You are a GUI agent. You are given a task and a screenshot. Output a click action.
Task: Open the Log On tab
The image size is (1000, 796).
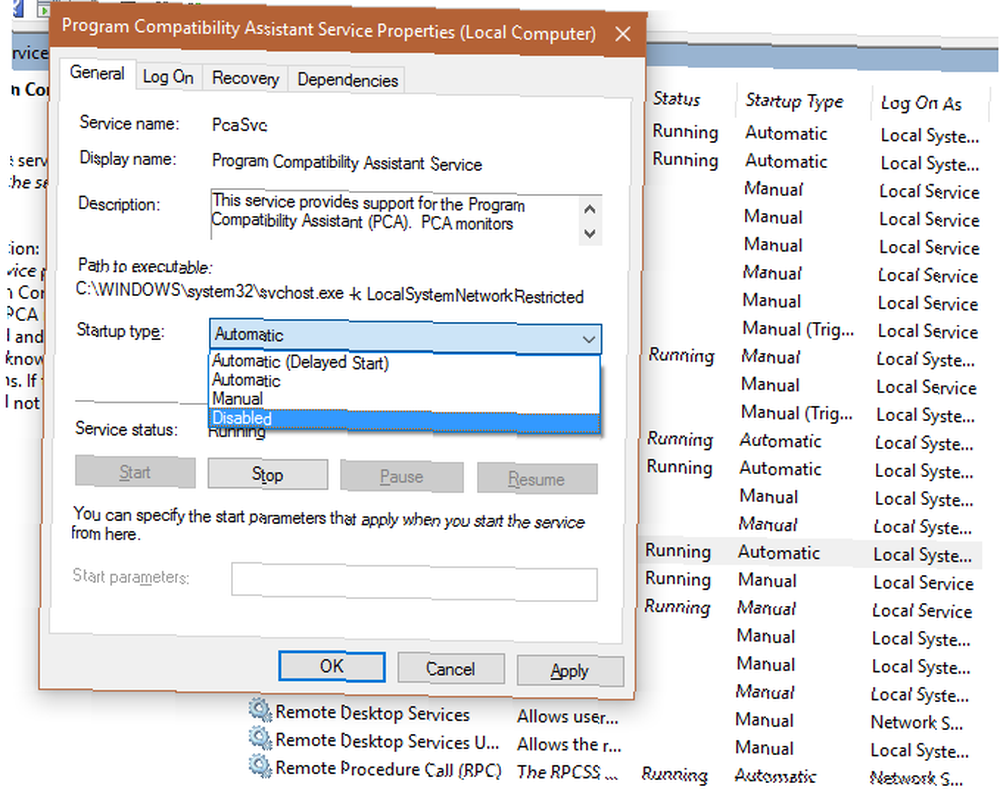pos(168,77)
